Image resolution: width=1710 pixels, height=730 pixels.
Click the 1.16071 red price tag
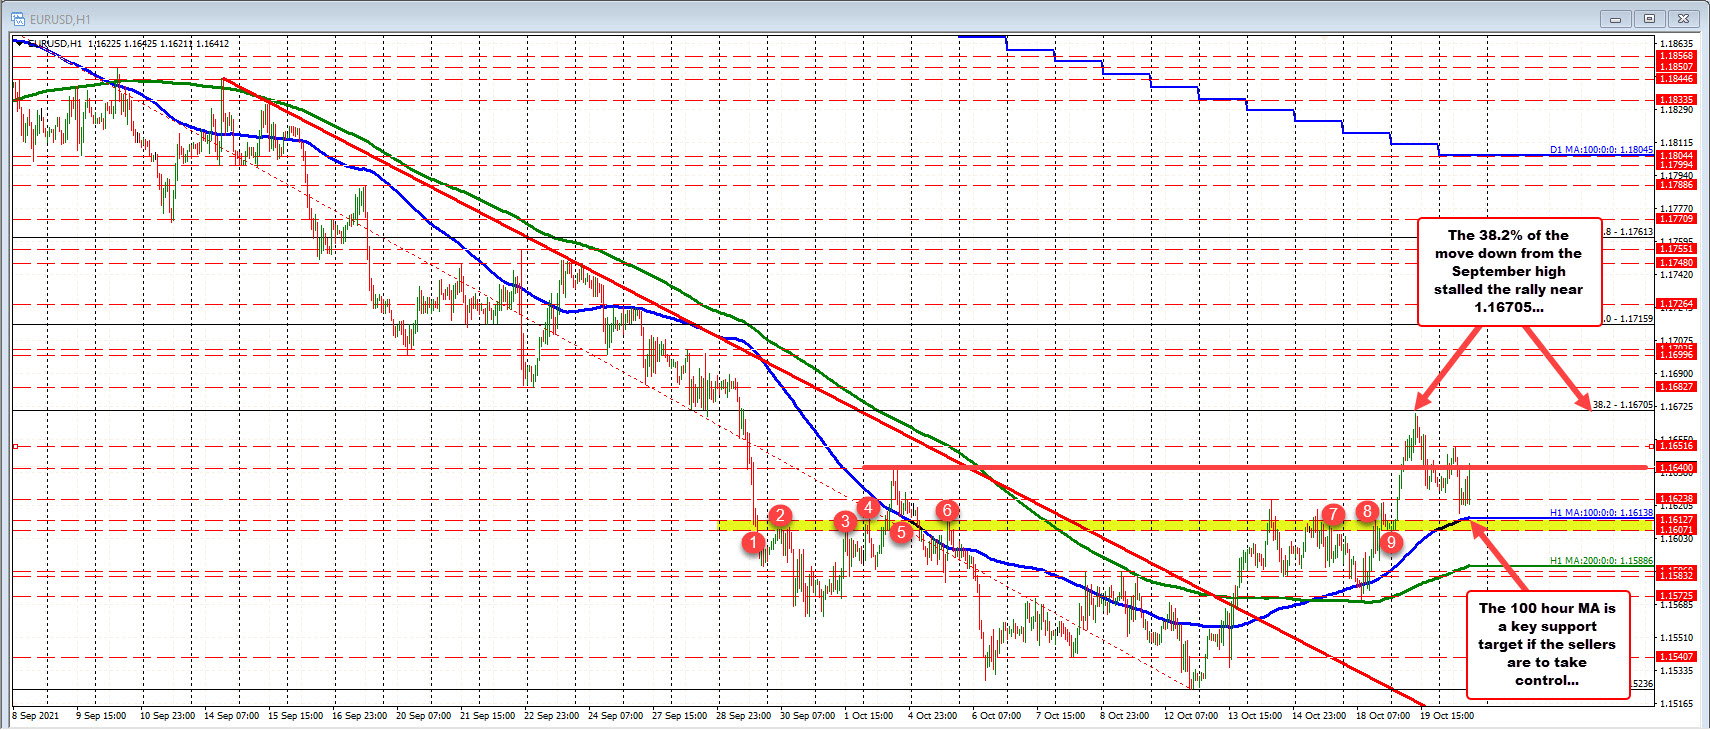pos(1676,530)
